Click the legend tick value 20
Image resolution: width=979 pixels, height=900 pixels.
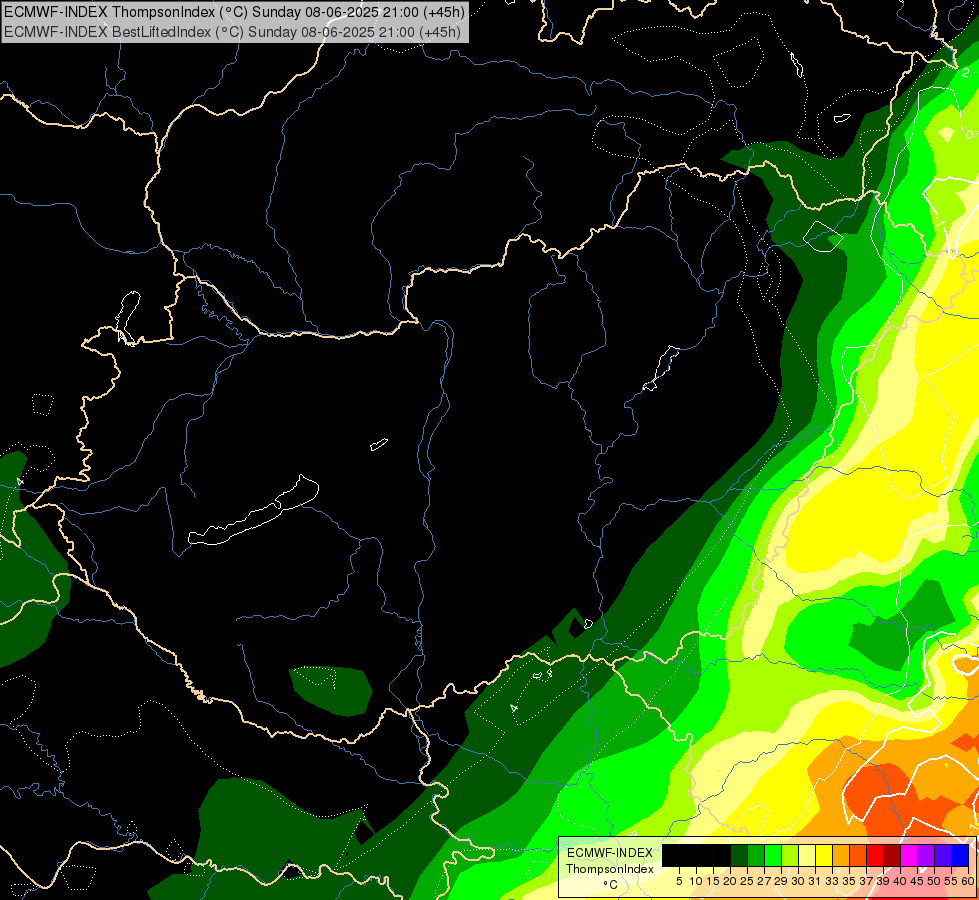730,881
